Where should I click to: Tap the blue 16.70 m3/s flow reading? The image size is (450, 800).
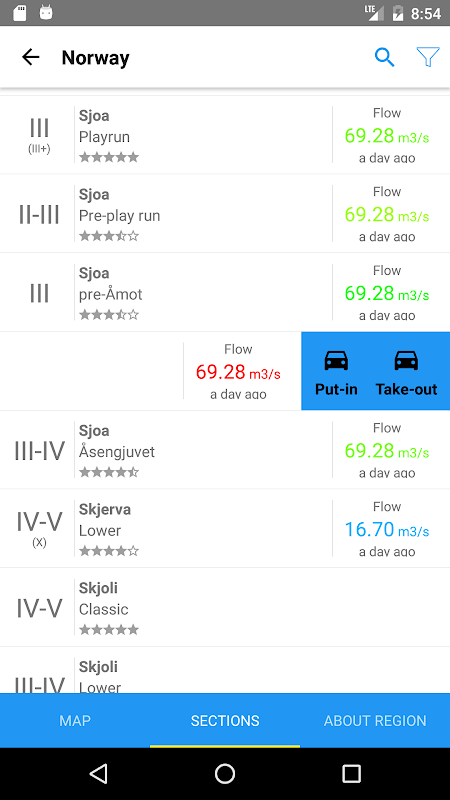click(x=387, y=530)
